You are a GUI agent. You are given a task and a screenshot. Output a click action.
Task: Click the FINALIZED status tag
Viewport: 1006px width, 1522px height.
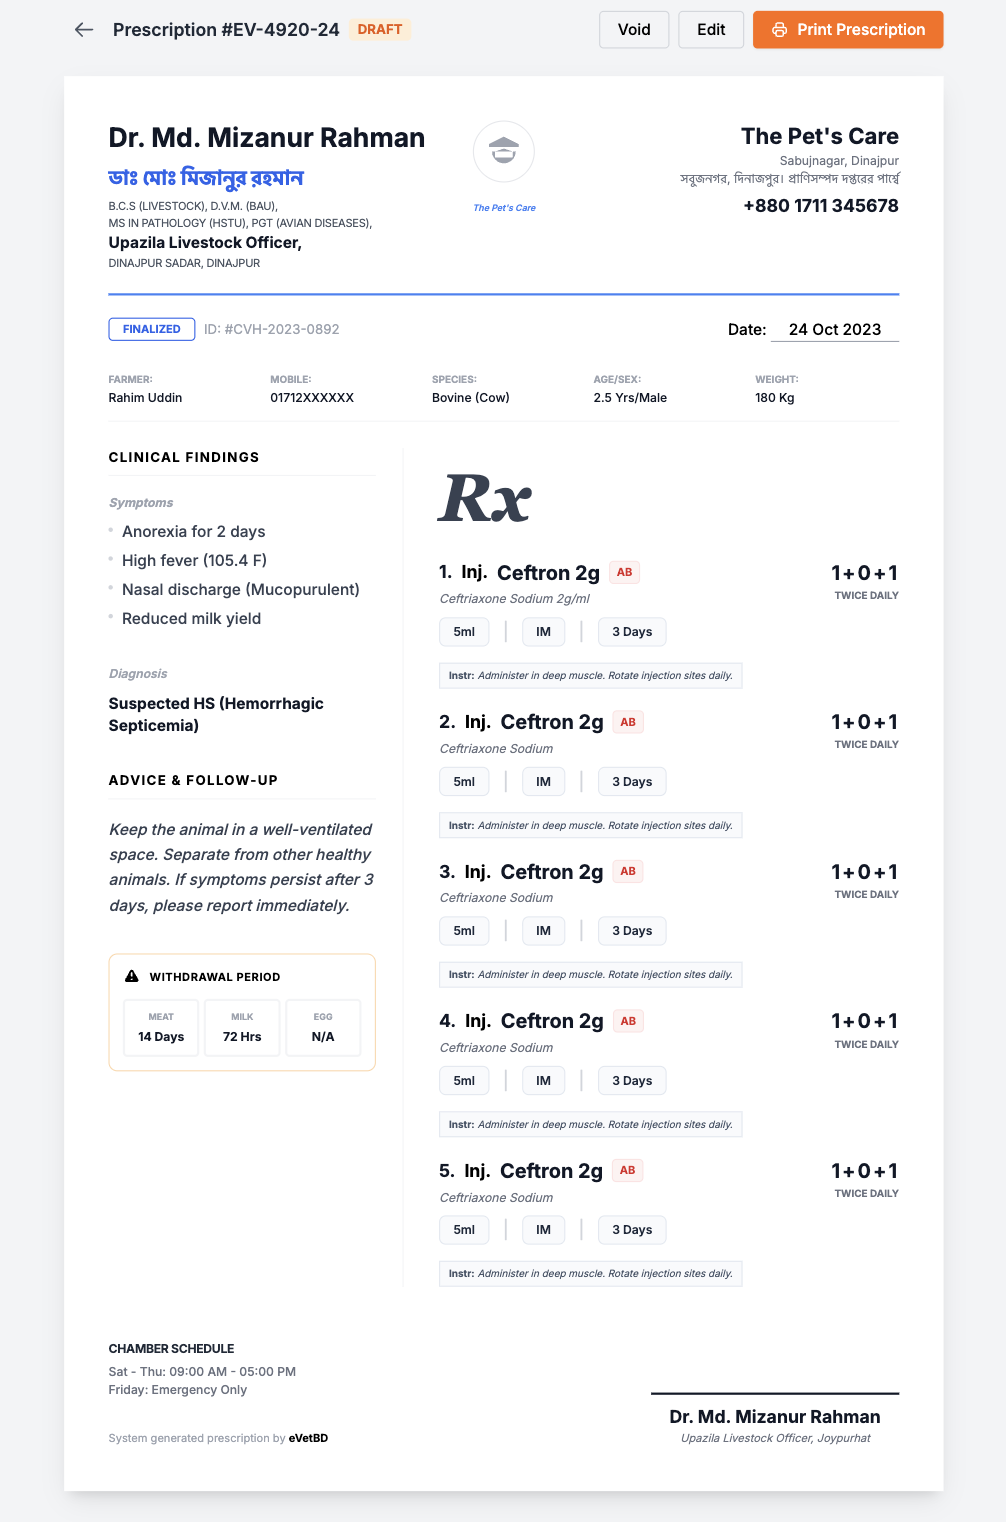pyautogui.click(x=152, y=329)
